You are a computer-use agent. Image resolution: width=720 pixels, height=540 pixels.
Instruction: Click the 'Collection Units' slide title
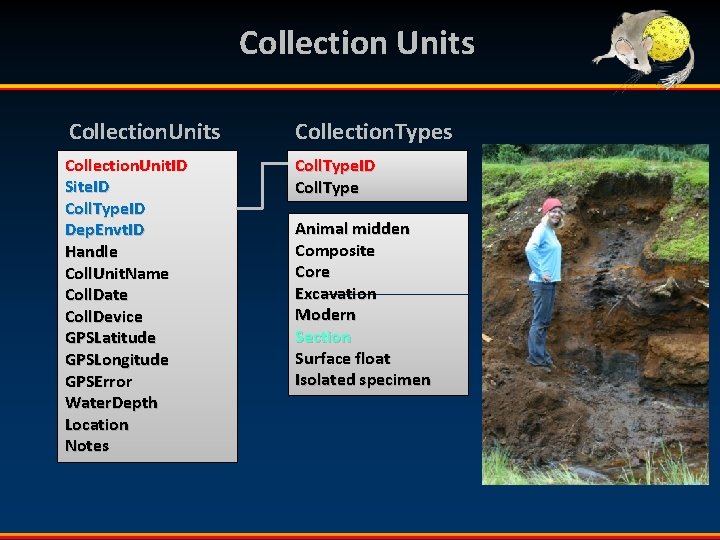pyautogui.click(x=357, y=43)
